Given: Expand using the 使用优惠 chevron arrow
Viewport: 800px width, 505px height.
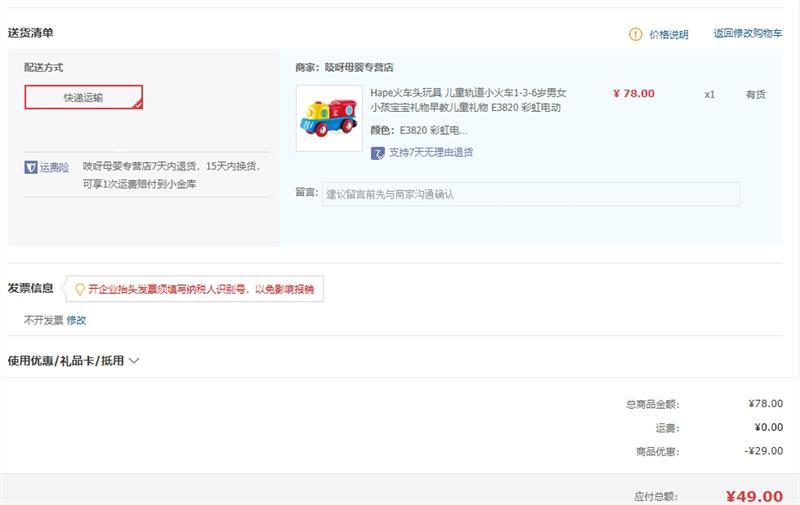Looking at the screenshot, I should (x=134, y=361).
